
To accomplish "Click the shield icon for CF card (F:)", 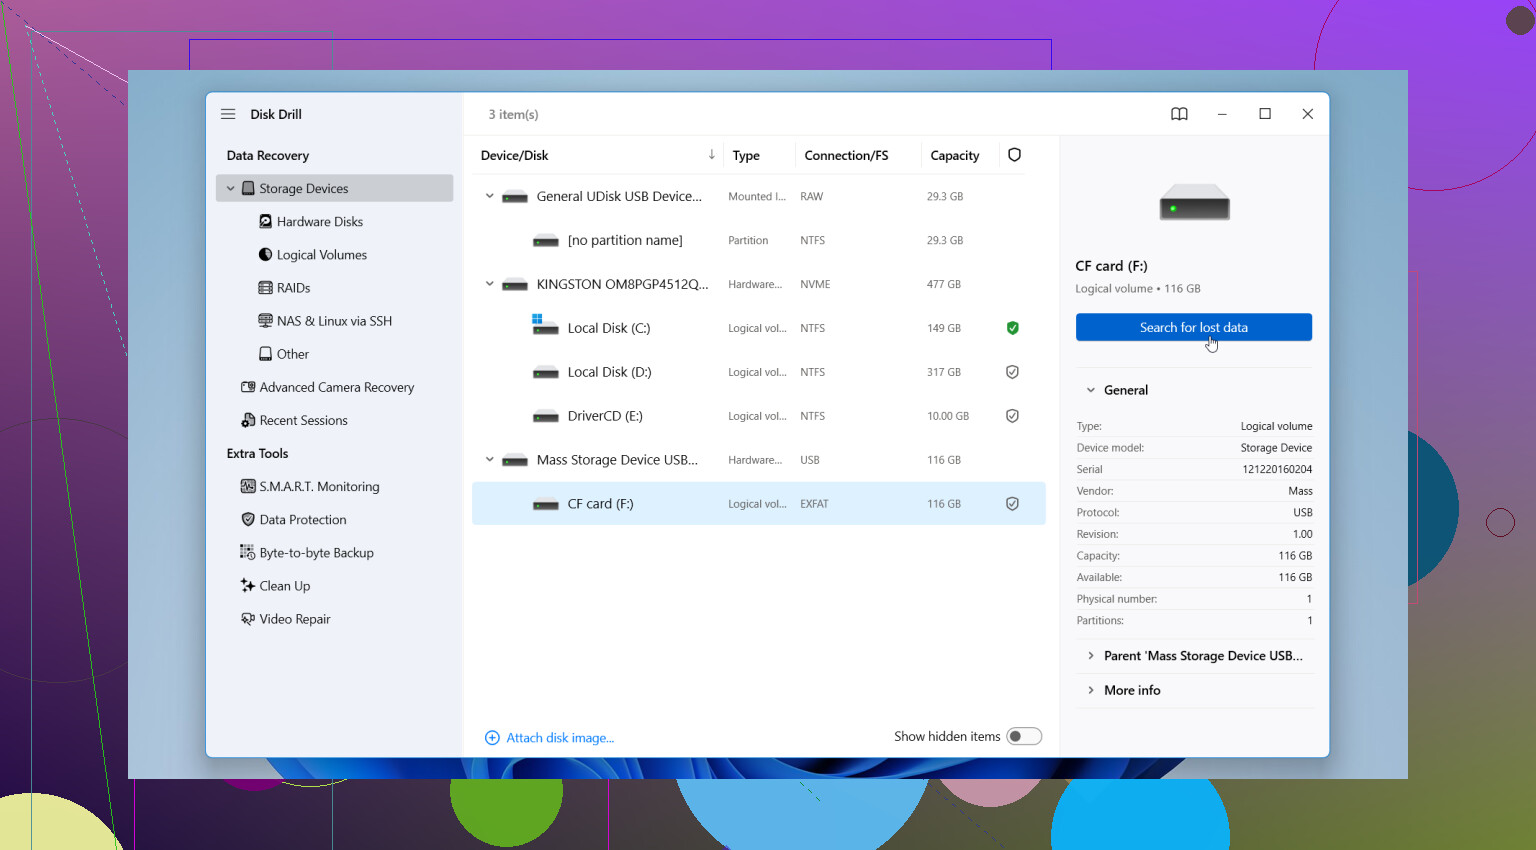I will (x=1012, y=504).
